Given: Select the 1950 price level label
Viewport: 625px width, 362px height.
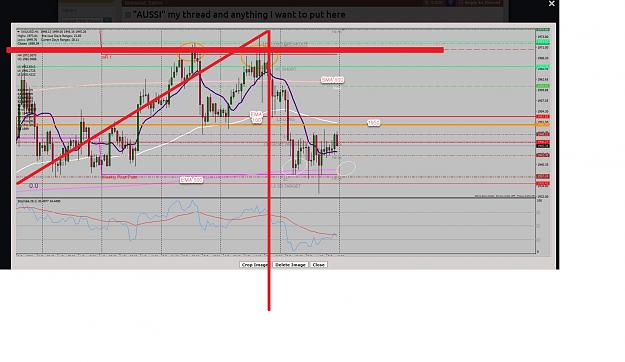Looking at the screenshot, I should 373,123.
